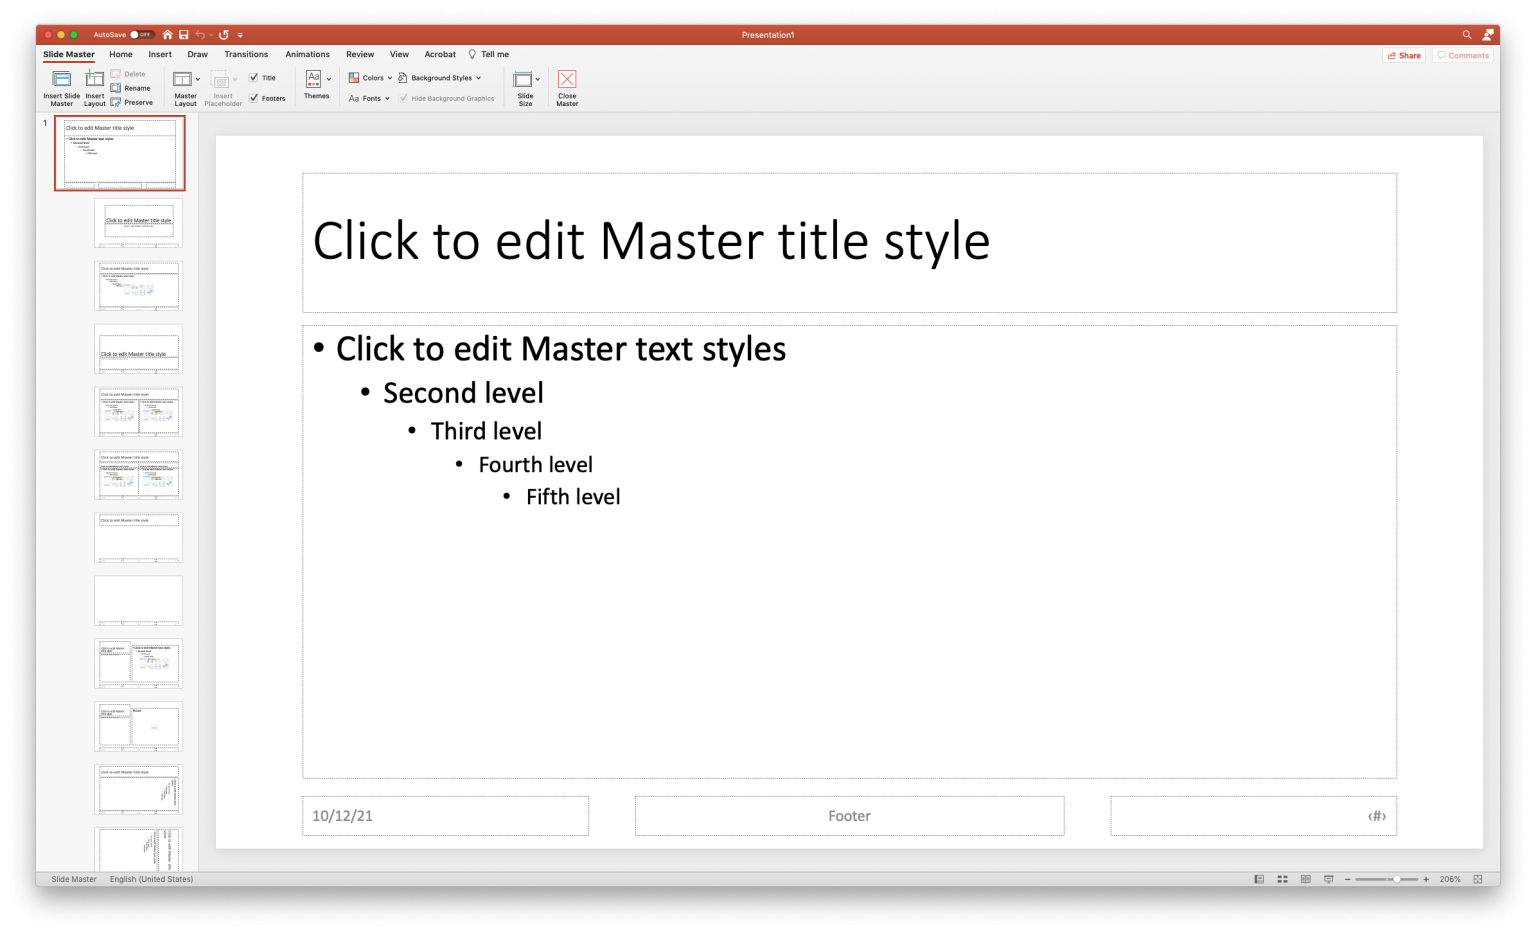Toggle the AutoSave switch

click(141, 35)
